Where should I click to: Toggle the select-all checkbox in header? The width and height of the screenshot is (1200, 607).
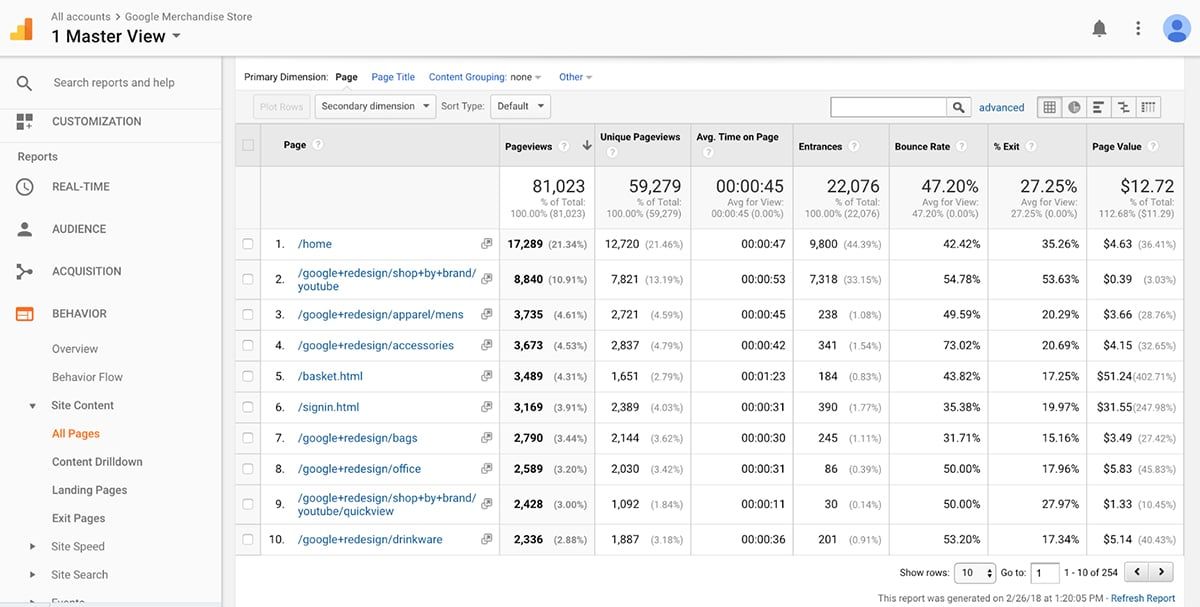248,145
